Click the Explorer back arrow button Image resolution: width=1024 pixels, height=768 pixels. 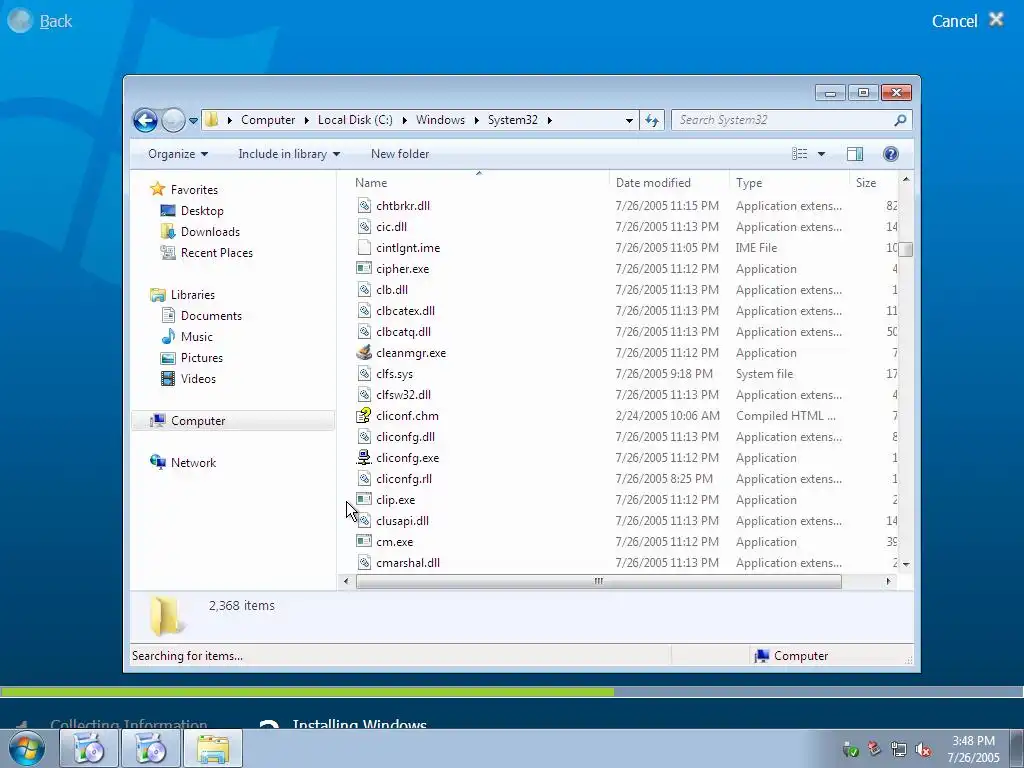(145, 120)
